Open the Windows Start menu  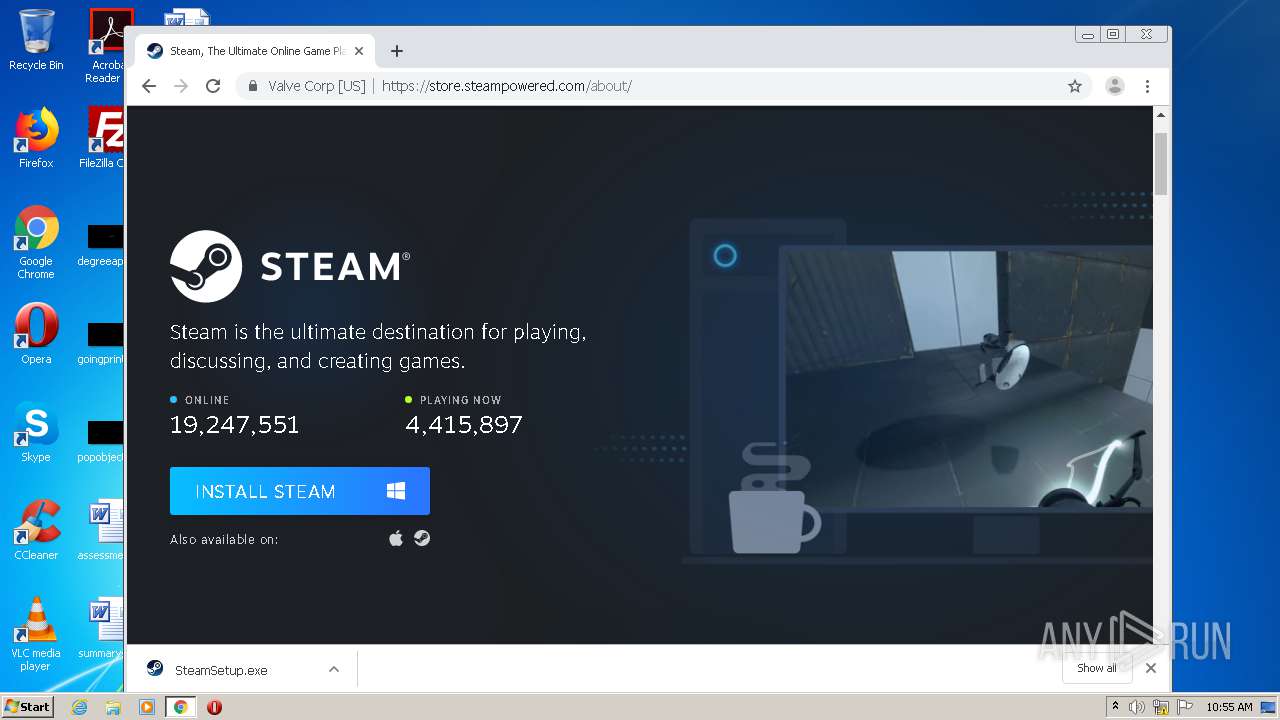coord(28,706)
